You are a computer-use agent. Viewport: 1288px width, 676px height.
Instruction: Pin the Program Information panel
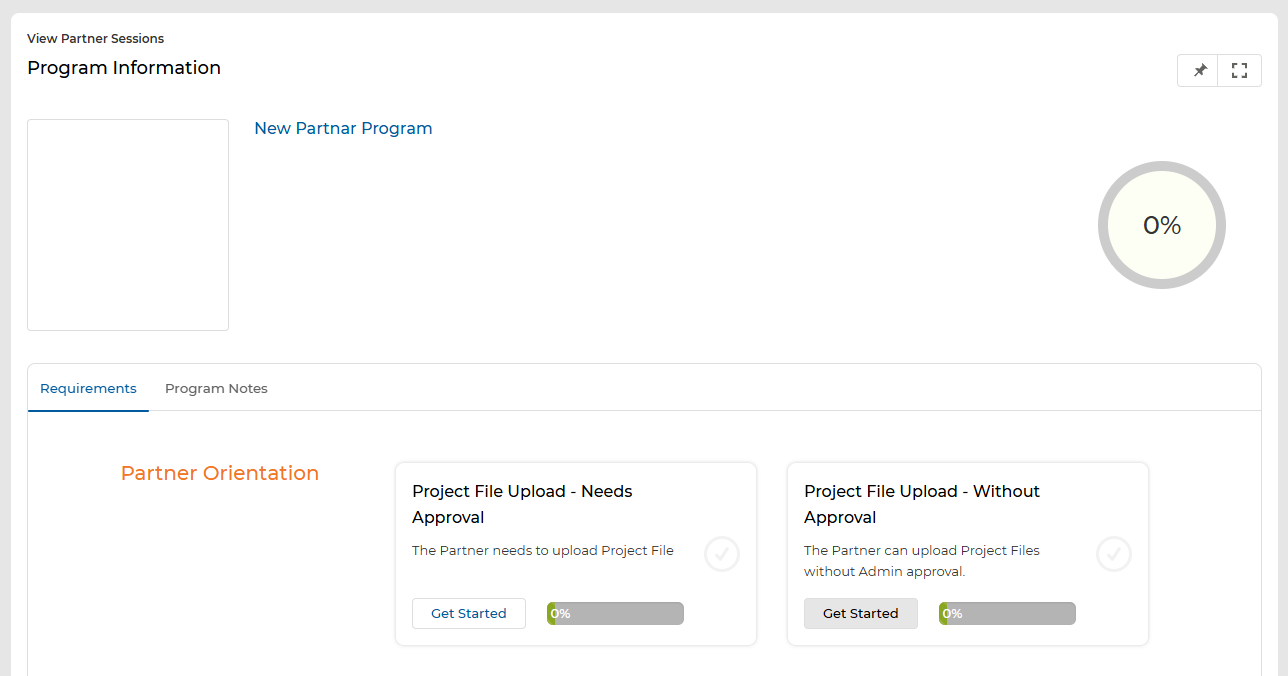coord(1198,71)
